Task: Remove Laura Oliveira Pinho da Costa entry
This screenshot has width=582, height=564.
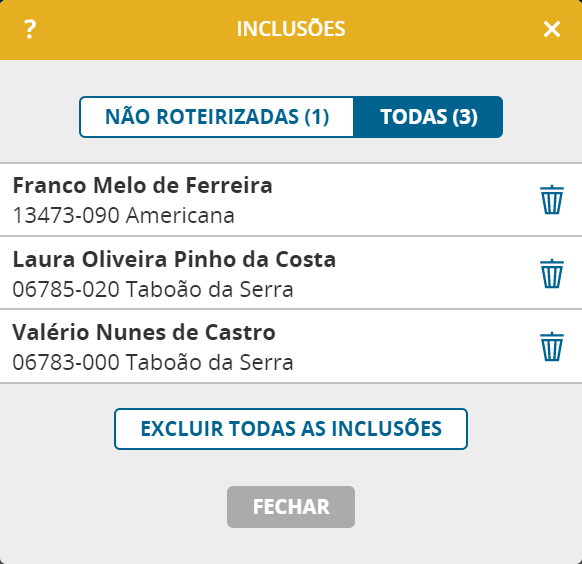Action: pyautogui.click(x=552, y=273)
